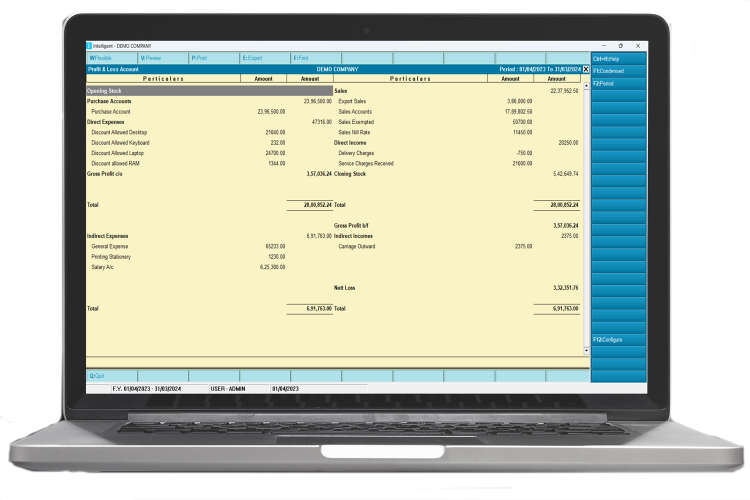This screenshot has width=750, height=500.
Task: Click the F.Y. 01/04/2023 - 31/03/2024 status entry
Action: (146, 389)
